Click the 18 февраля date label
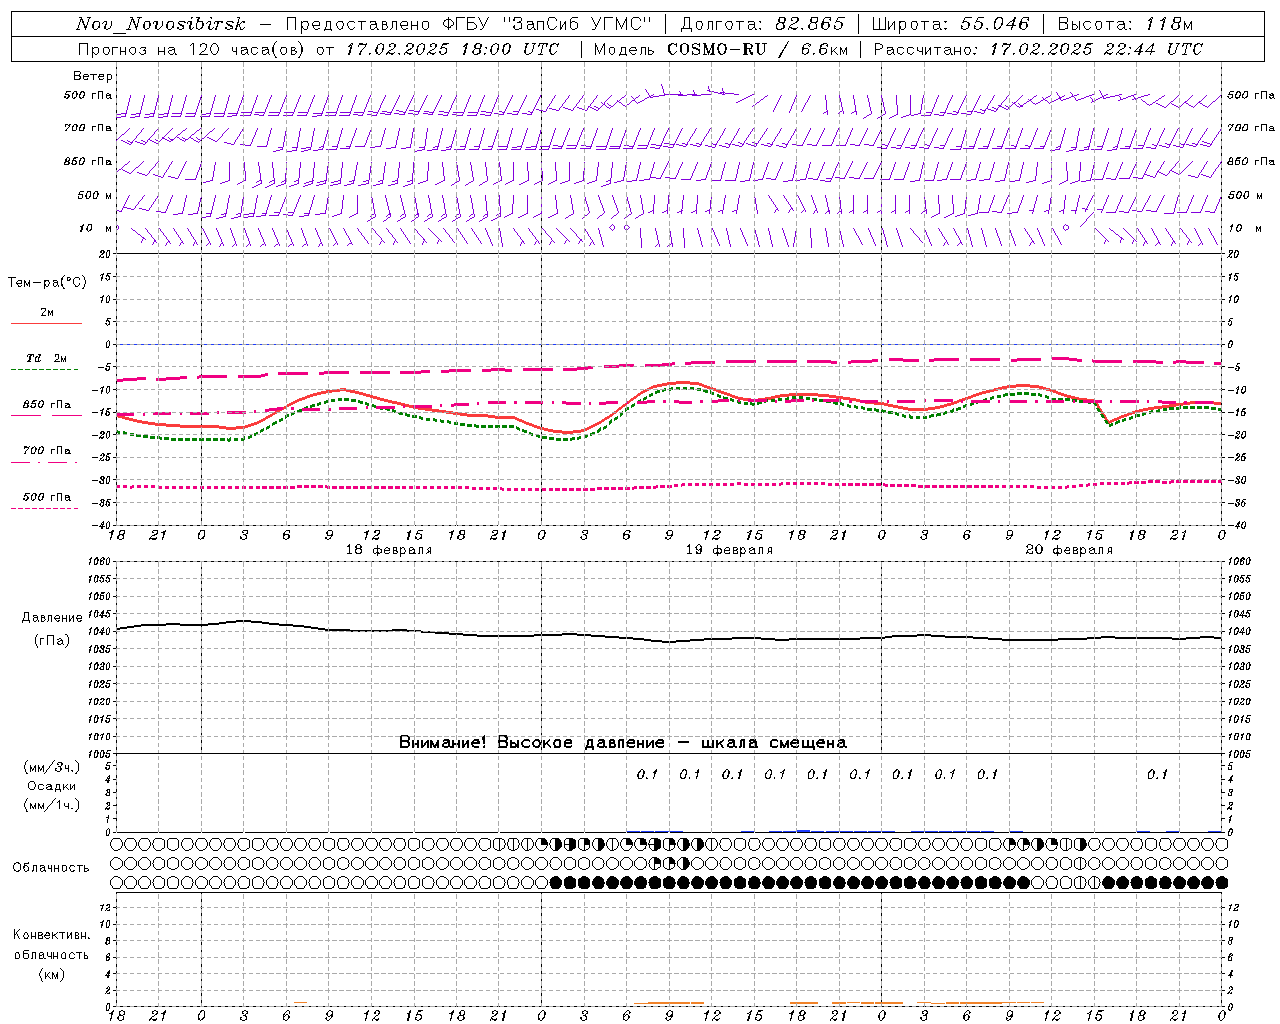1280x1024 pixels. coord(389,550)
